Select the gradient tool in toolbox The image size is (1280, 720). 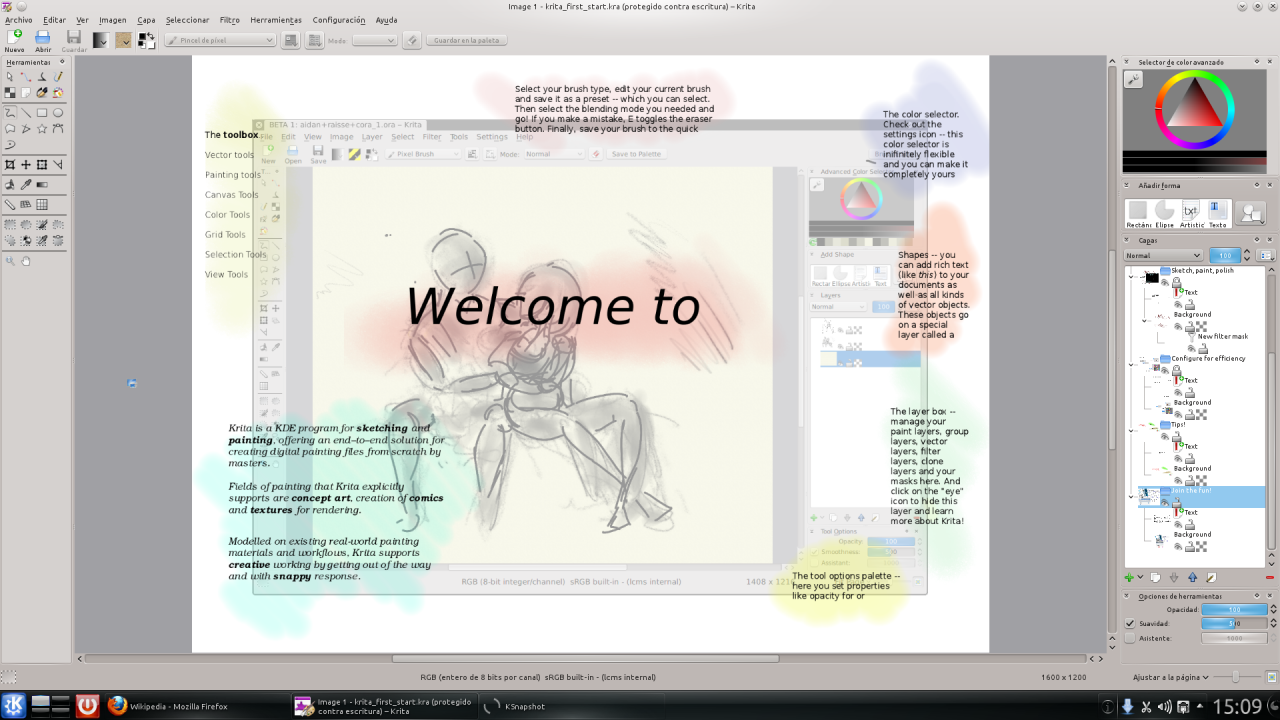pyautogui.click(x=42, y=185)
